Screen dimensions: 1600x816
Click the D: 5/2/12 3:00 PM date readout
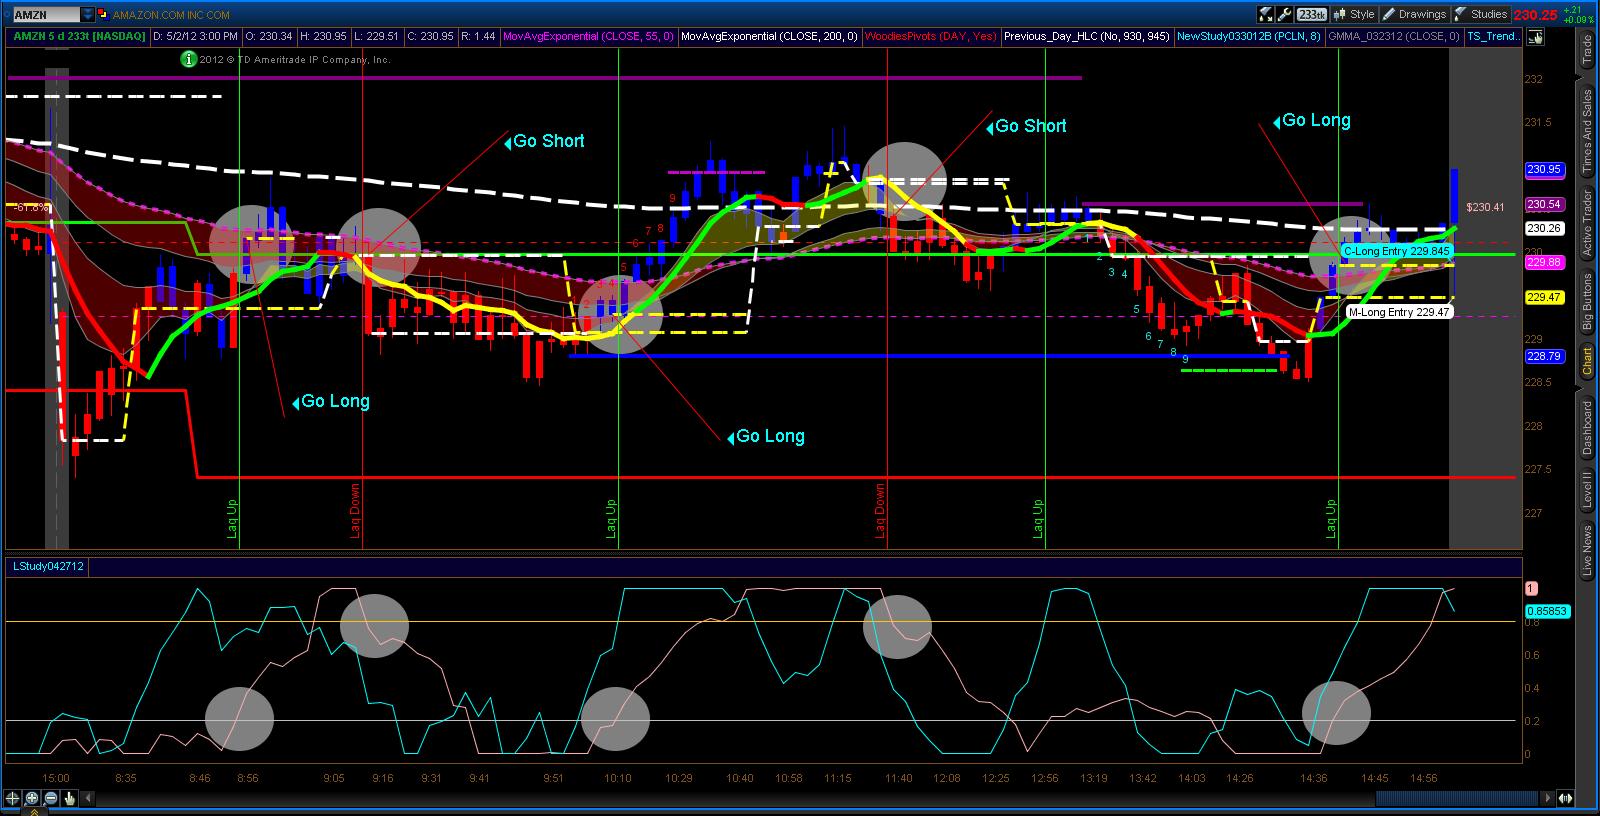click(x=195, y=36)
